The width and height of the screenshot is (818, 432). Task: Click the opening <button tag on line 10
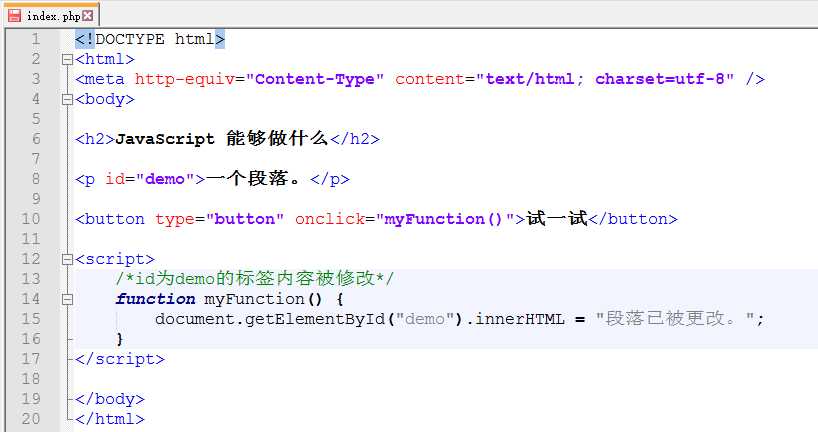(110, 219)
